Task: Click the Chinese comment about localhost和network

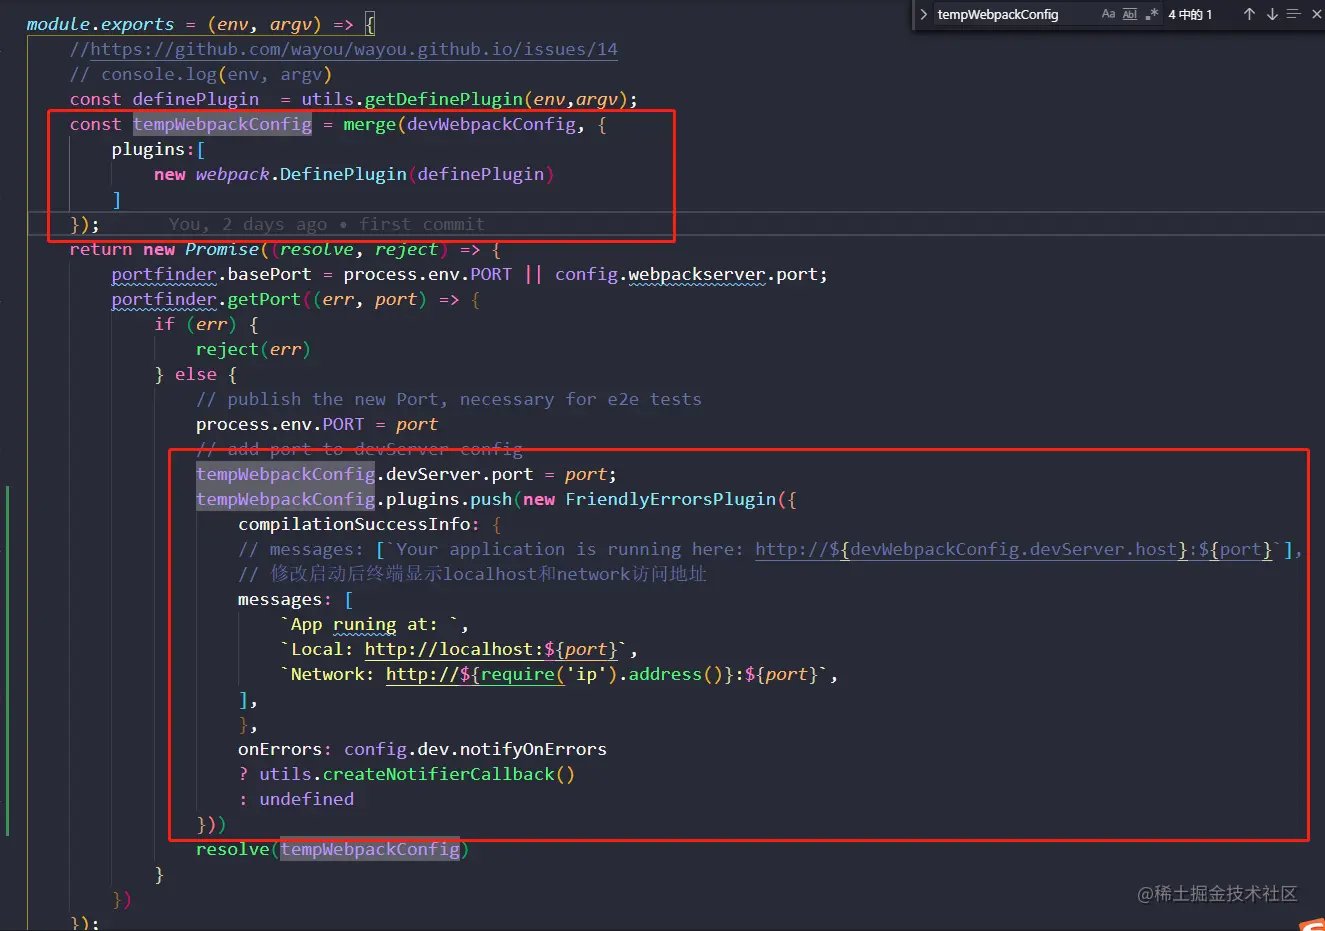Action: [x=472, y=574]
